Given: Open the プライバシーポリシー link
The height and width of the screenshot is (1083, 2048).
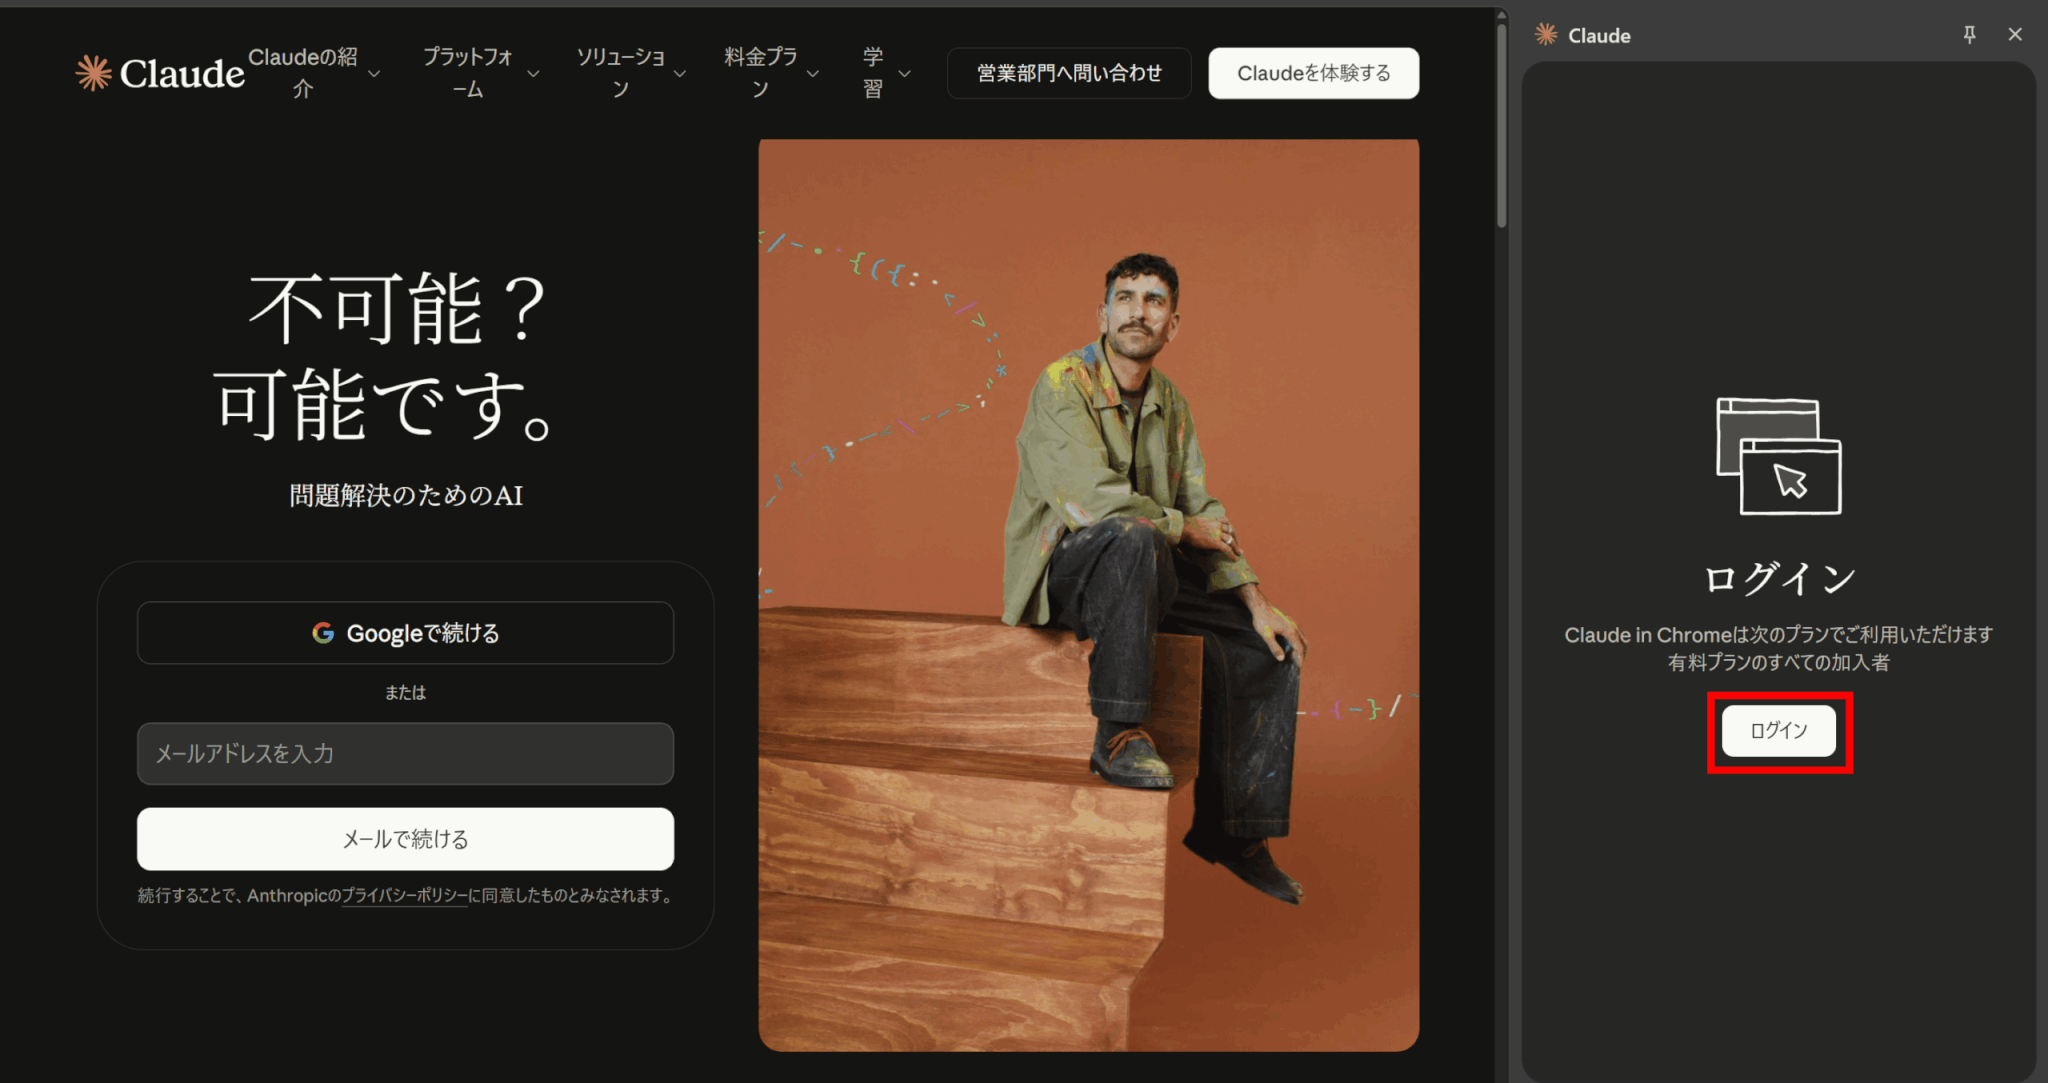Looking at the screenshot, I should [404, 896].
